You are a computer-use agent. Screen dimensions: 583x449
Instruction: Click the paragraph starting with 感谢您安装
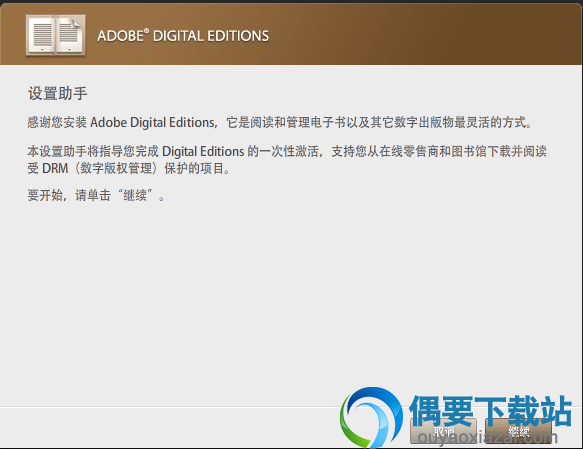[280, 122]
